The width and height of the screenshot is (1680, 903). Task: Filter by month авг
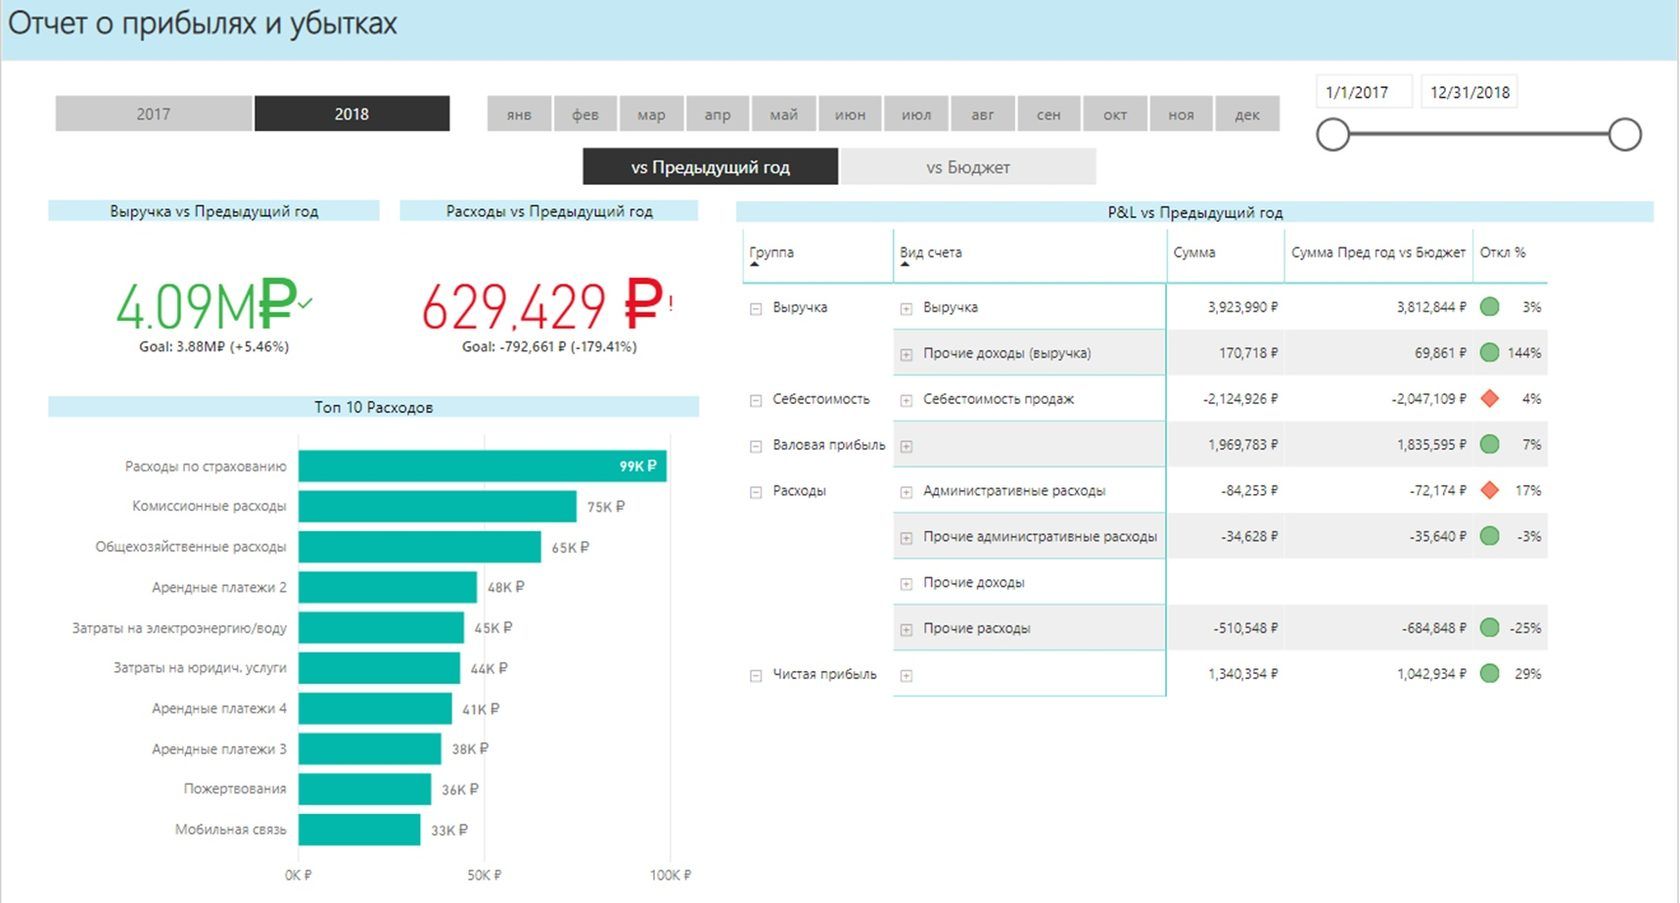[x=983, y=115]
